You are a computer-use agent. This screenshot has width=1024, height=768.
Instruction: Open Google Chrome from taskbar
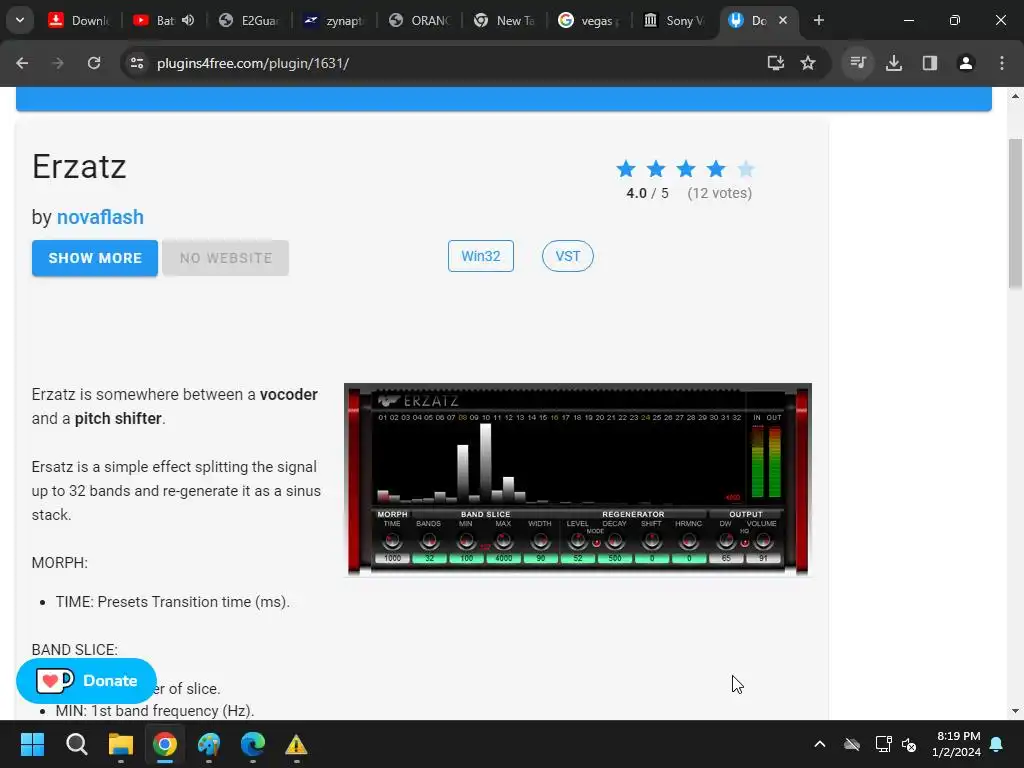tap(165, 744)
